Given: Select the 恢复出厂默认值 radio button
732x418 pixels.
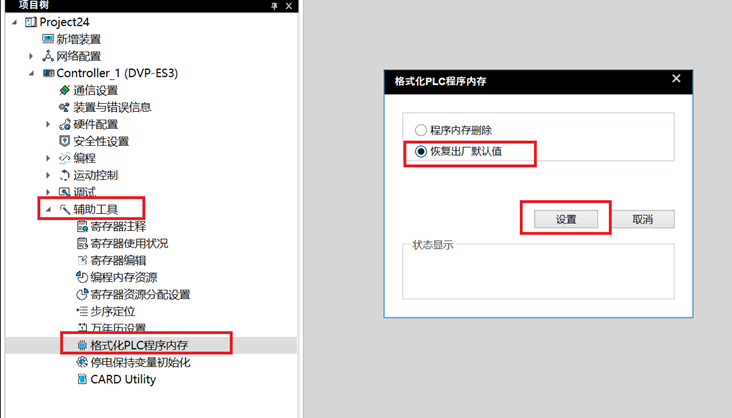Looking at the screenshot, I should (420, 153).
